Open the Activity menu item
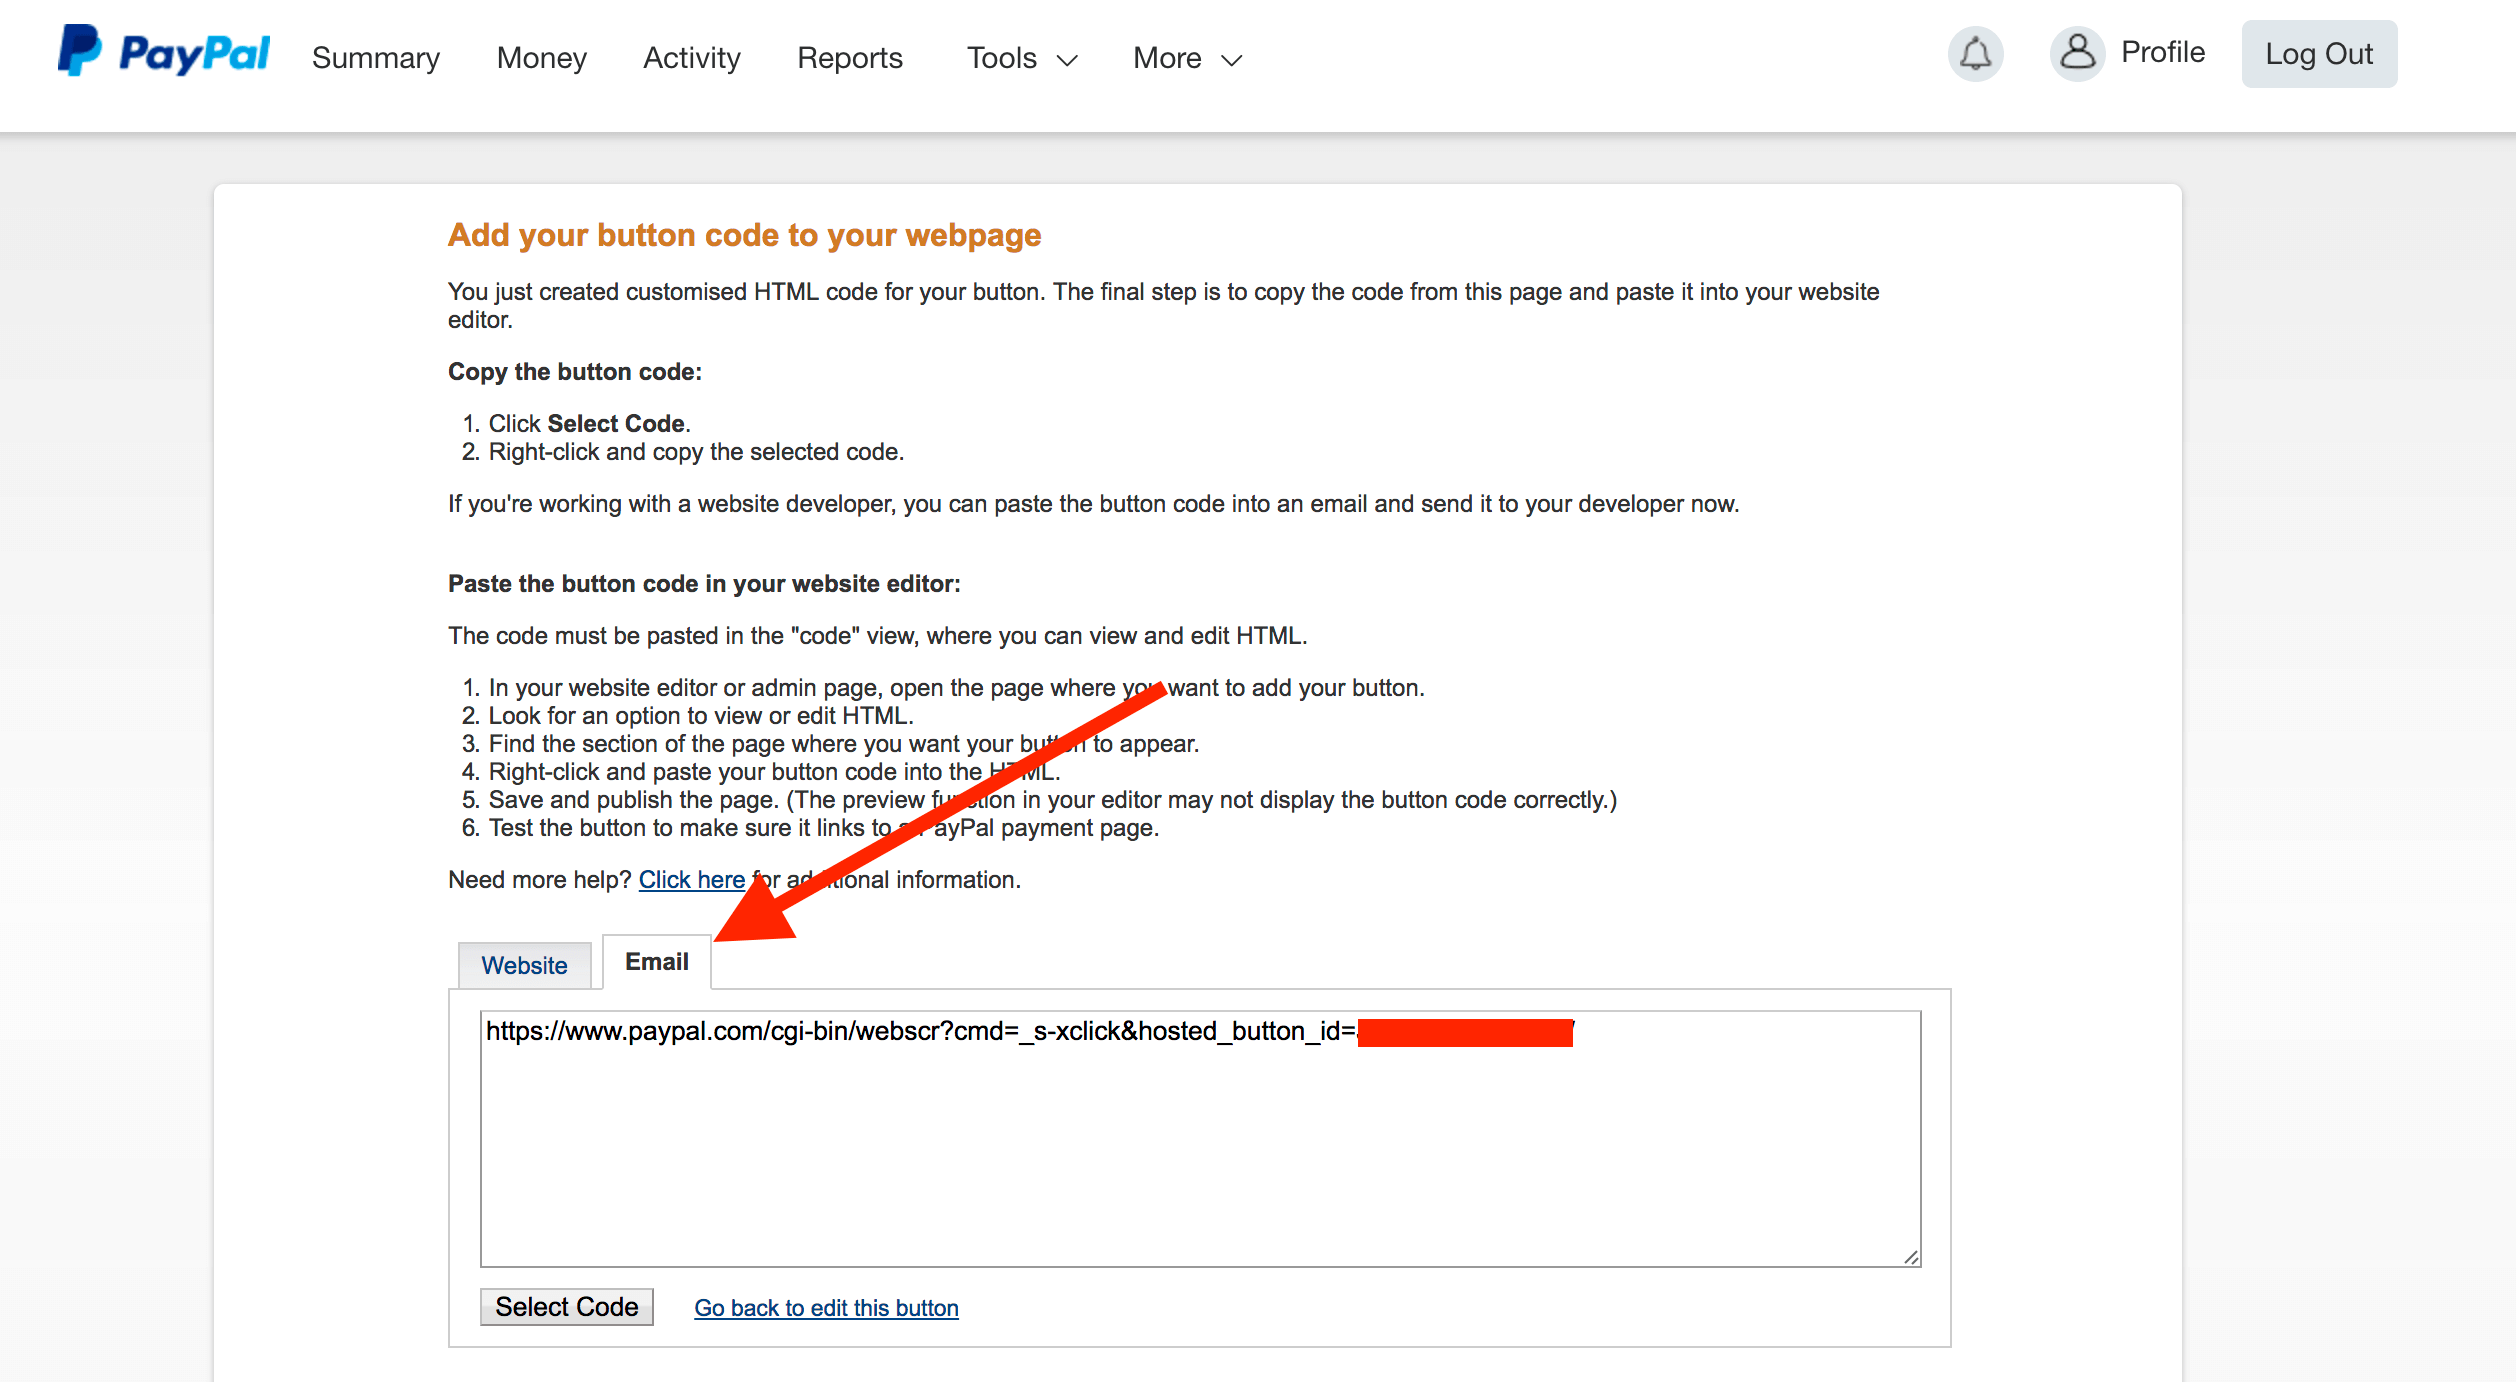Screen dimensions: 2516x1382 pyautogui.click(x=691, y=58)
